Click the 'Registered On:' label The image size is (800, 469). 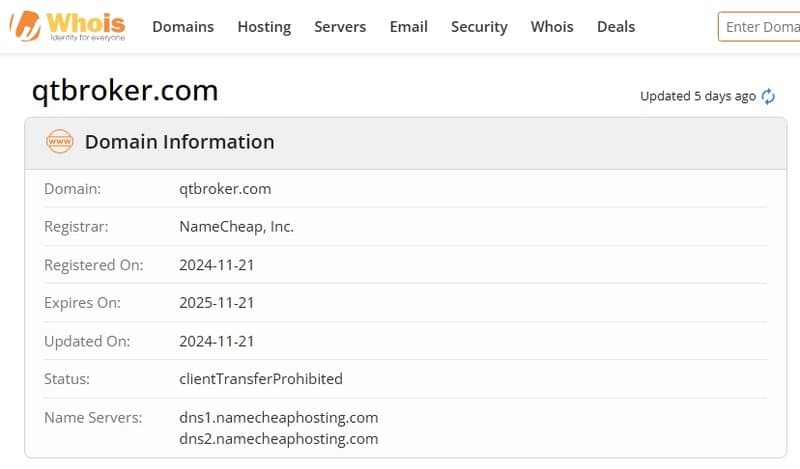93,265
